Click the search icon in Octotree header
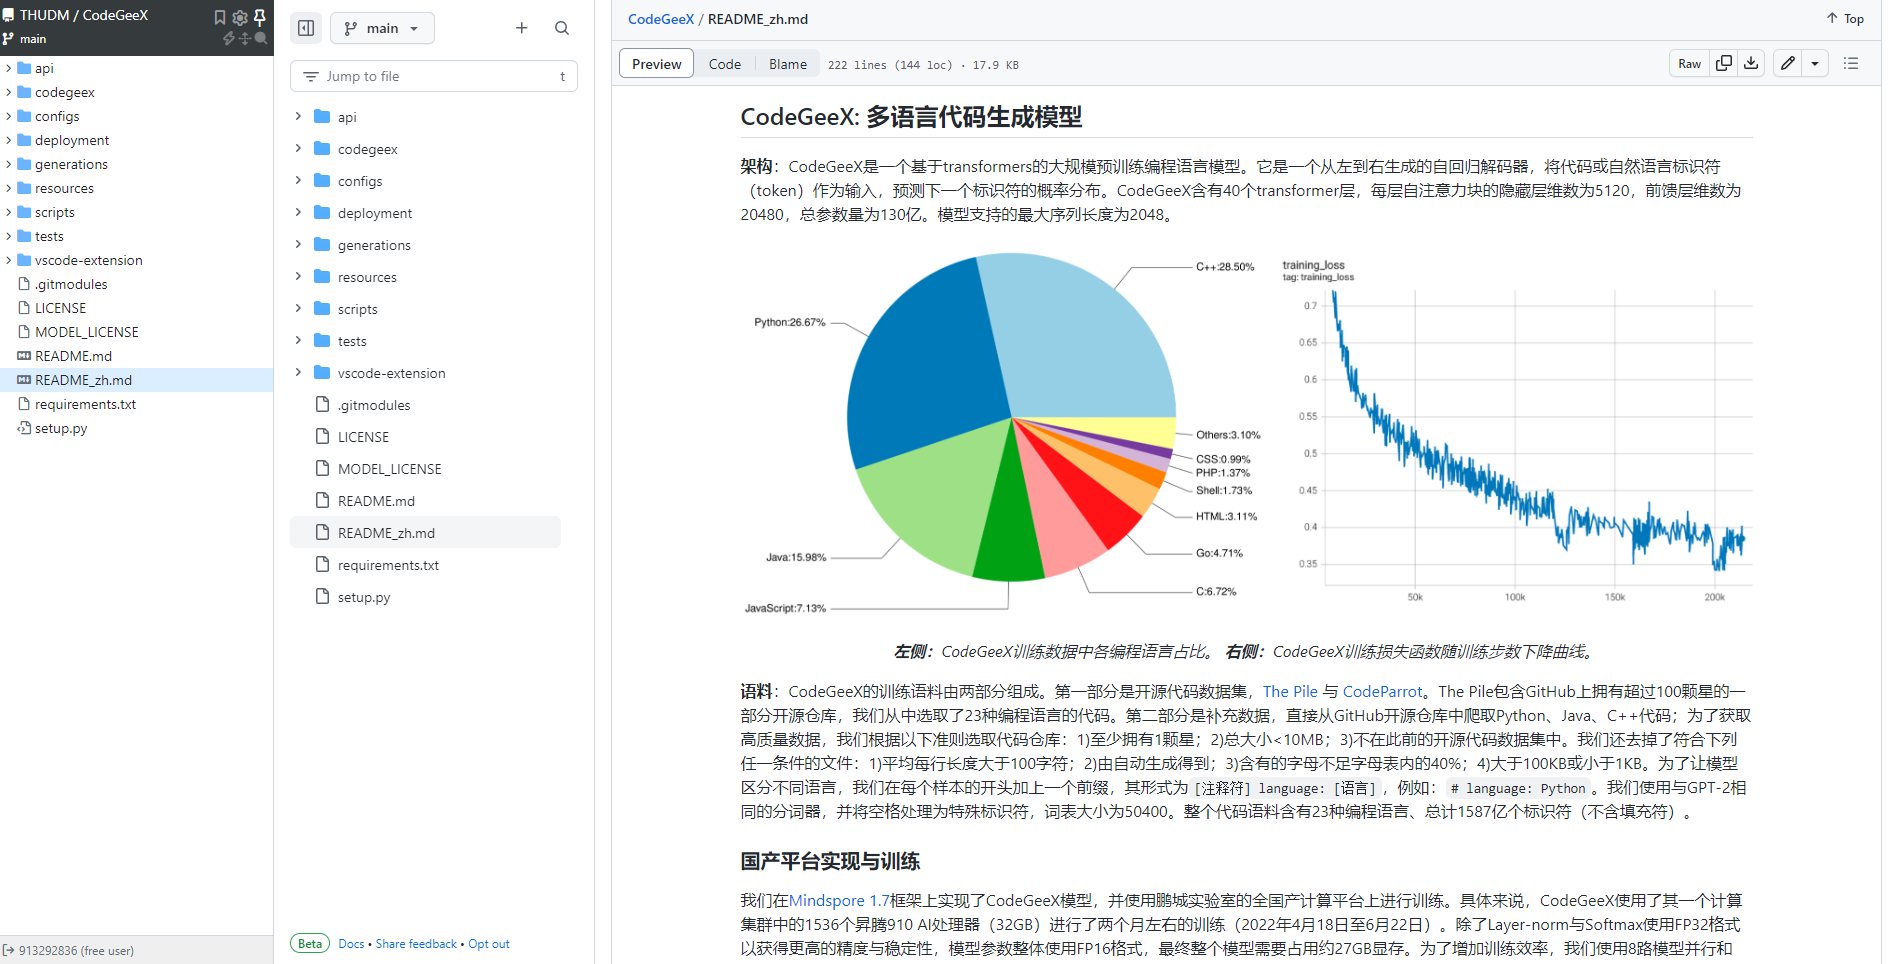1898x964 pixels. tap(261, 39)
